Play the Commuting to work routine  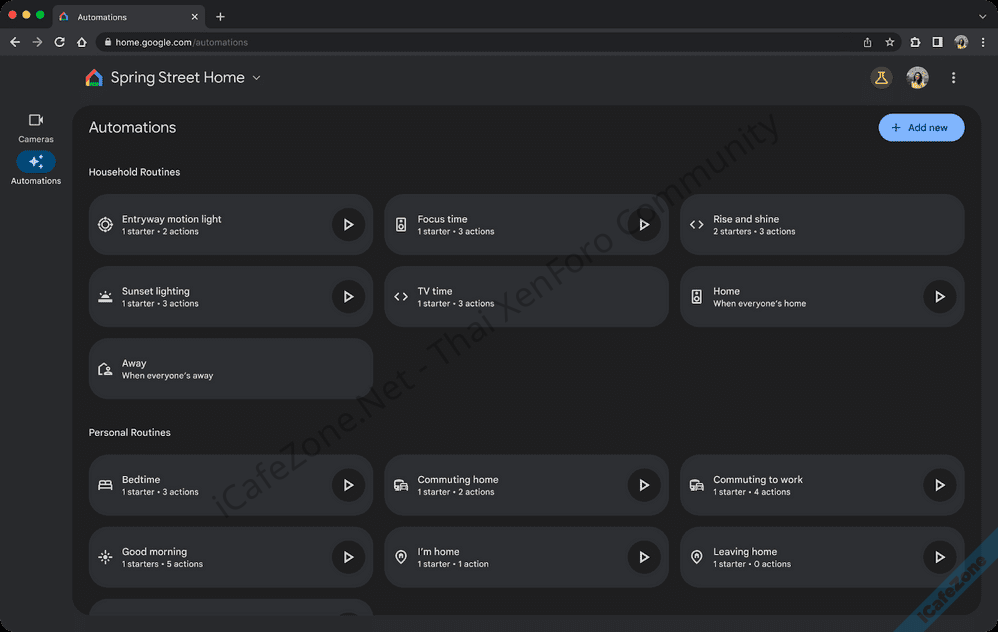point(939,485)
